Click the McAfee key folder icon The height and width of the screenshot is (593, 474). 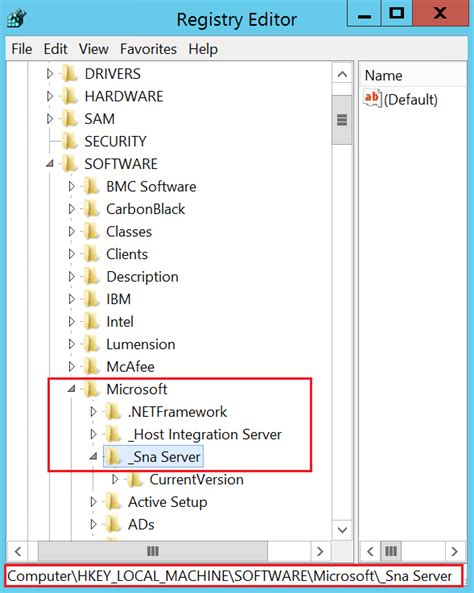[x=92, y=366]
